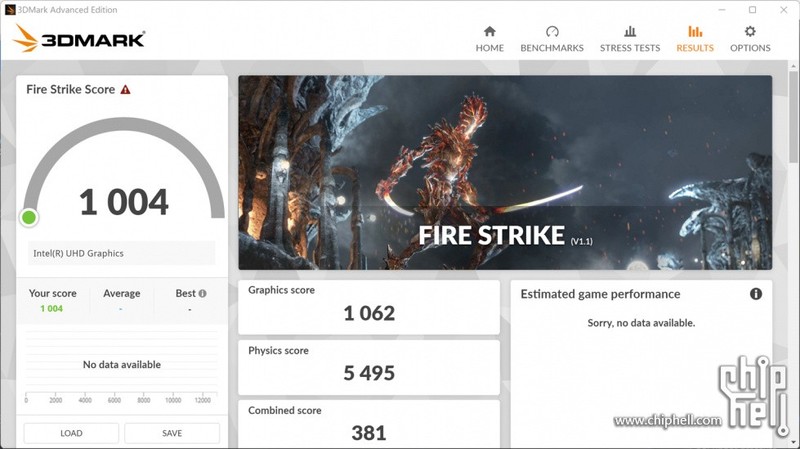The image size is (800, 449).
Task: Click the Physics score value 5 495
Action: pyautogui.click(x=369, y=373)
